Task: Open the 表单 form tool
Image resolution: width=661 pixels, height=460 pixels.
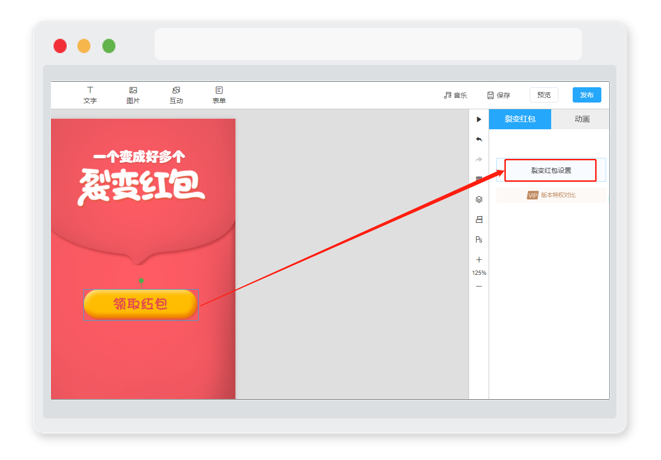Action: click(219, 95)
